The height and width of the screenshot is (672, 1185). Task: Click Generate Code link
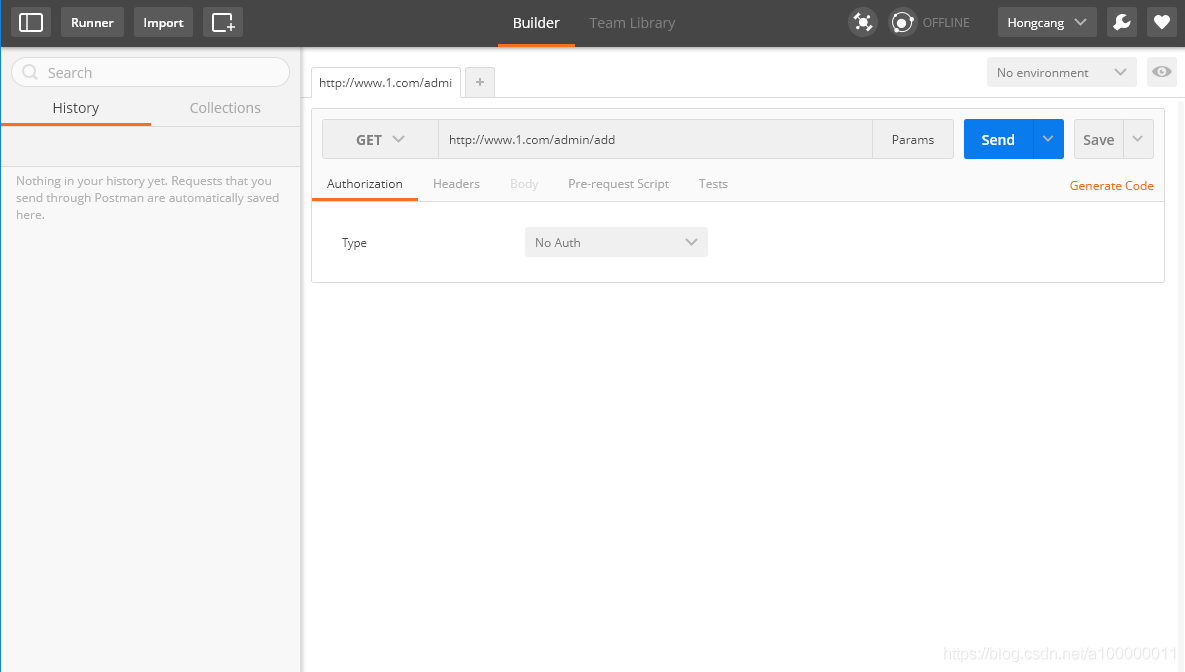click(1111, 185)
